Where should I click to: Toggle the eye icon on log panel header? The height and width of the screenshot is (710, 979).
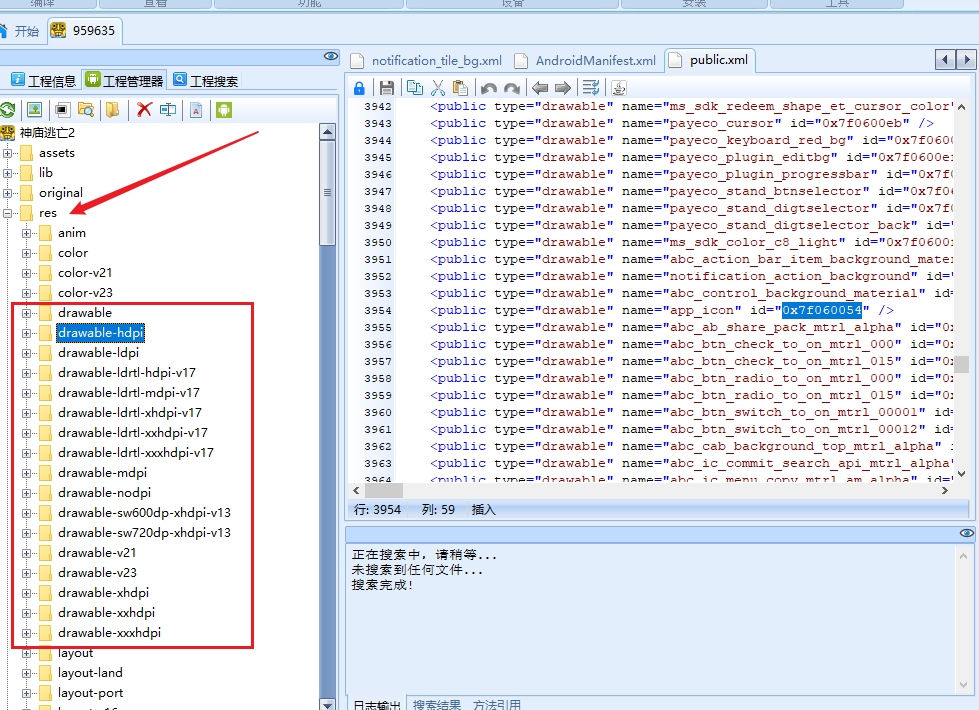tap(967, 533)
